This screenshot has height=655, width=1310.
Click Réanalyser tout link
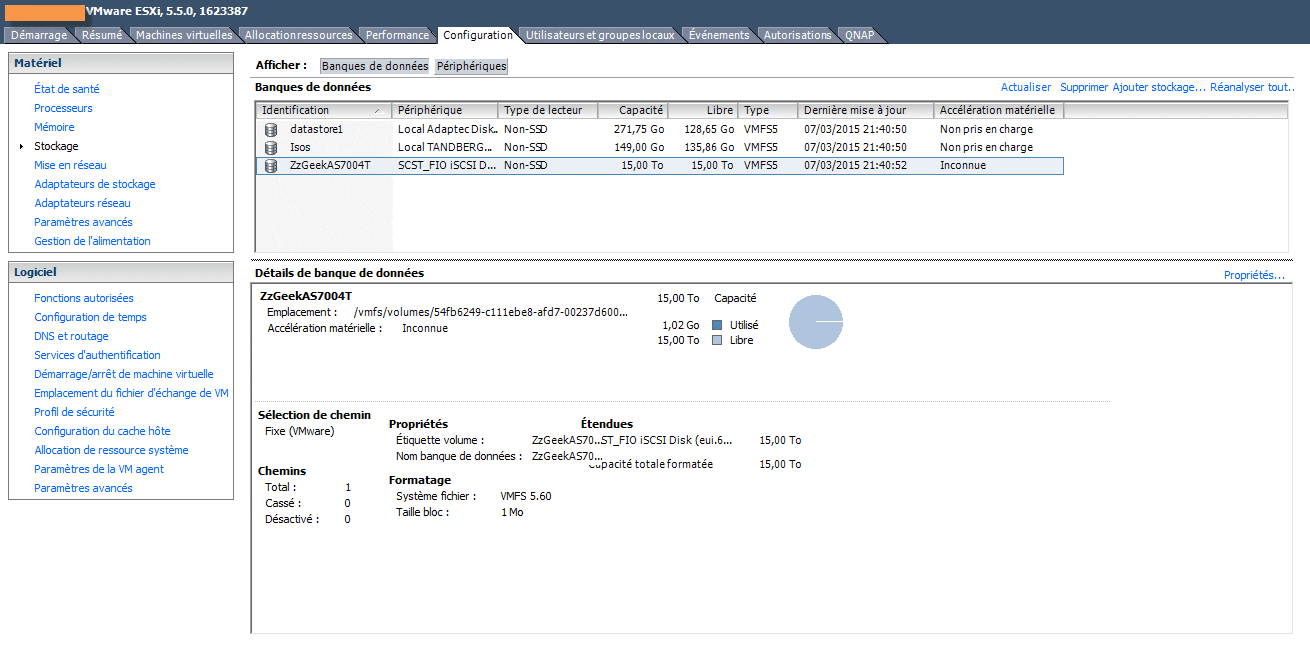[1253, 87]
